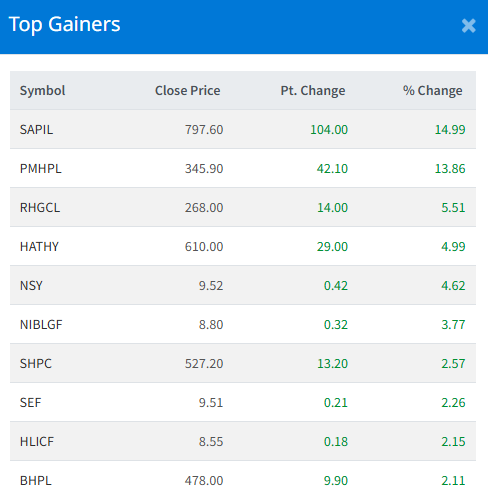Screen dimensions: 488x492
Task: Click the NIBLGF symbol
Action: coord(41,324)
